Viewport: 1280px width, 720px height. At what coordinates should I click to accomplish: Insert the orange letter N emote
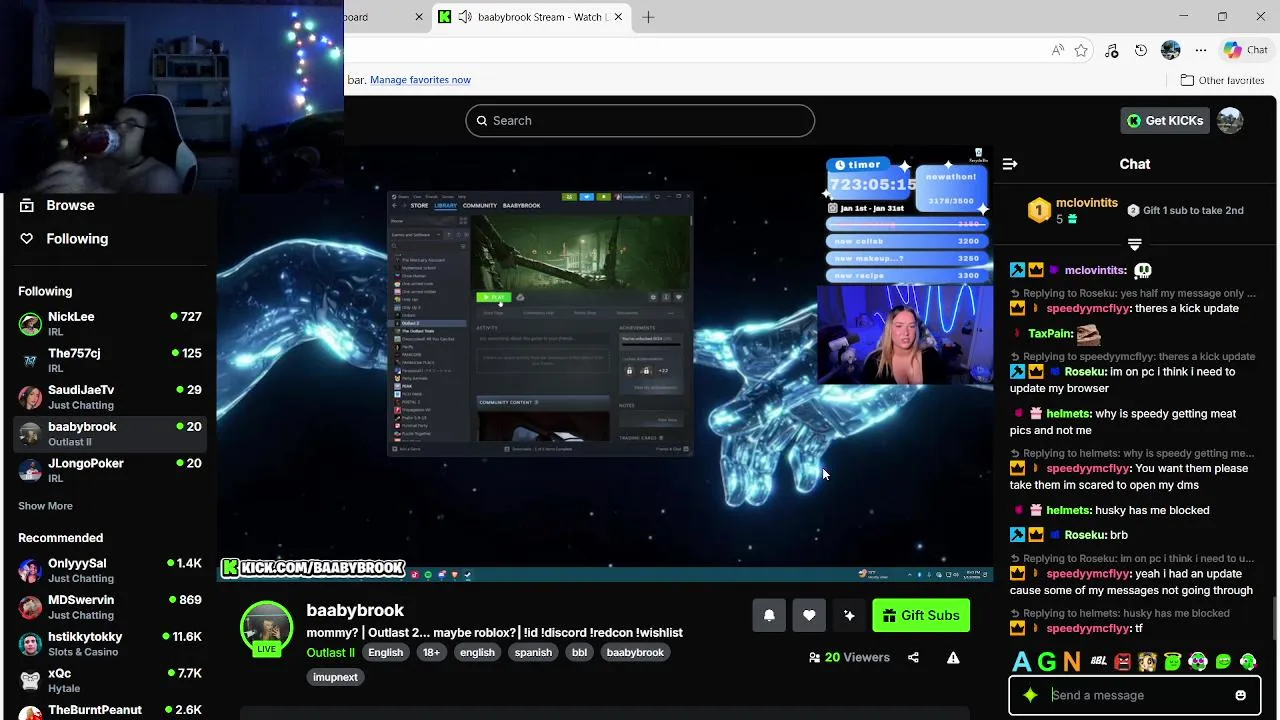point(1072,662)
